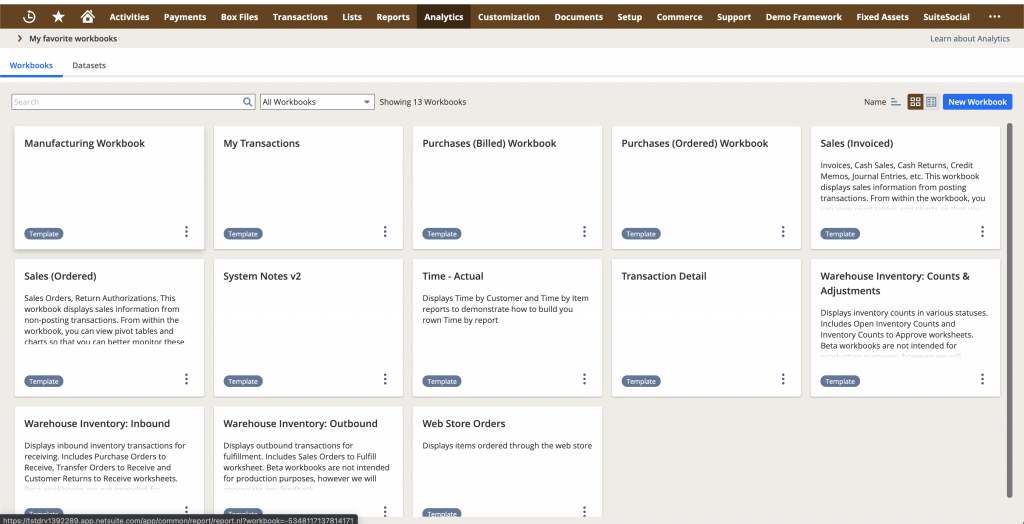Select the Workbooks tab
Screen dimensions: 1024x524
click(31, 65)
